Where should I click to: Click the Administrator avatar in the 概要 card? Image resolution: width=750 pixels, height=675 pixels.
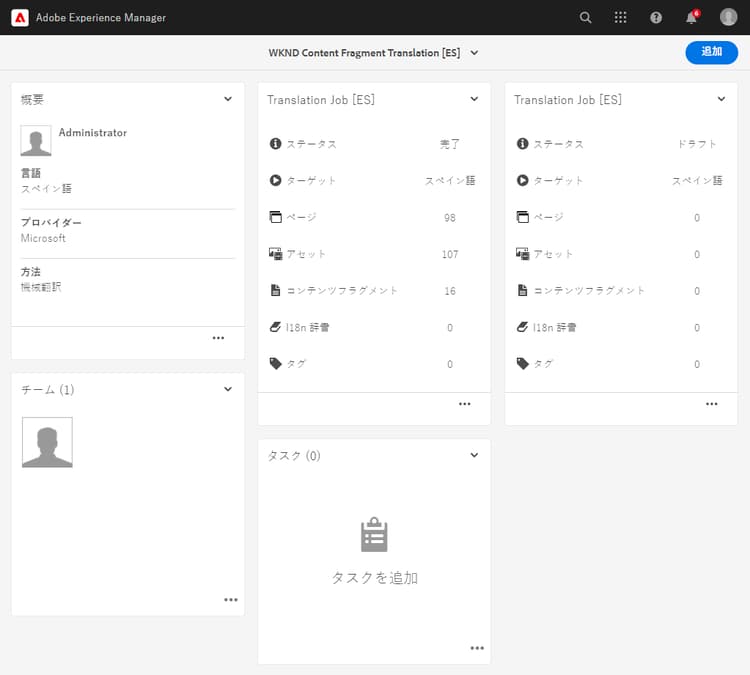pos(36,141)
